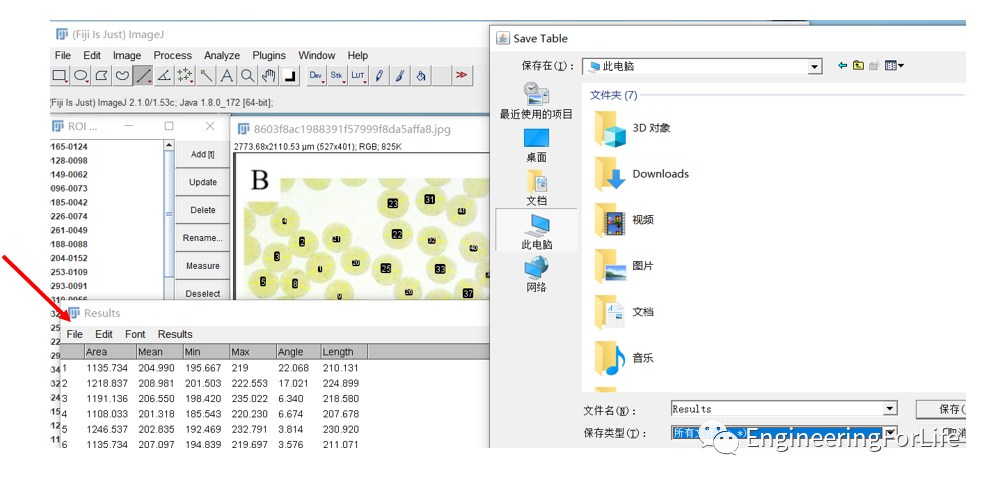Image resolution: width=992 pixels, height=484 pixels.
Task: Open Network (网络) in sidebar
Action: coord(536,275)
